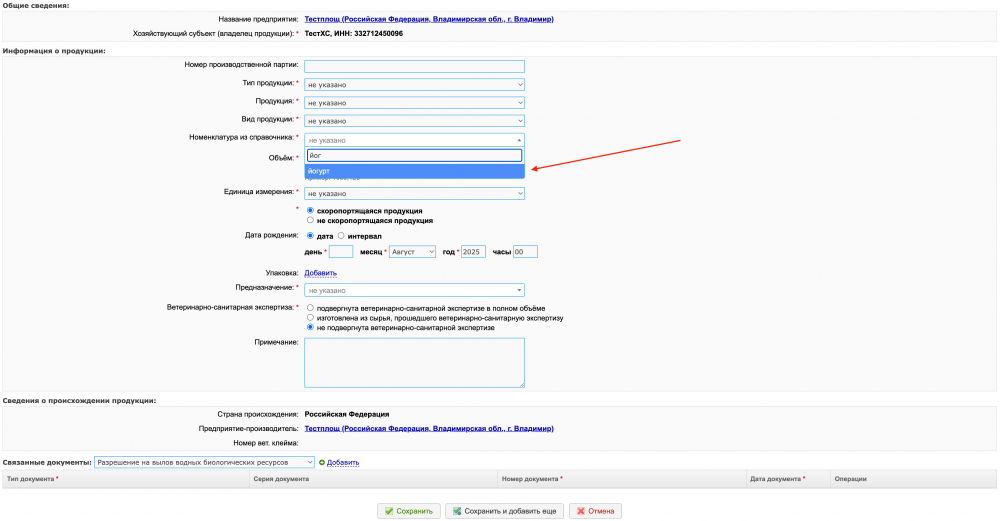Click Сохранить и добавить еще button
The height and width of the screenshot is (521, 1000).
(x=504, y=511)
